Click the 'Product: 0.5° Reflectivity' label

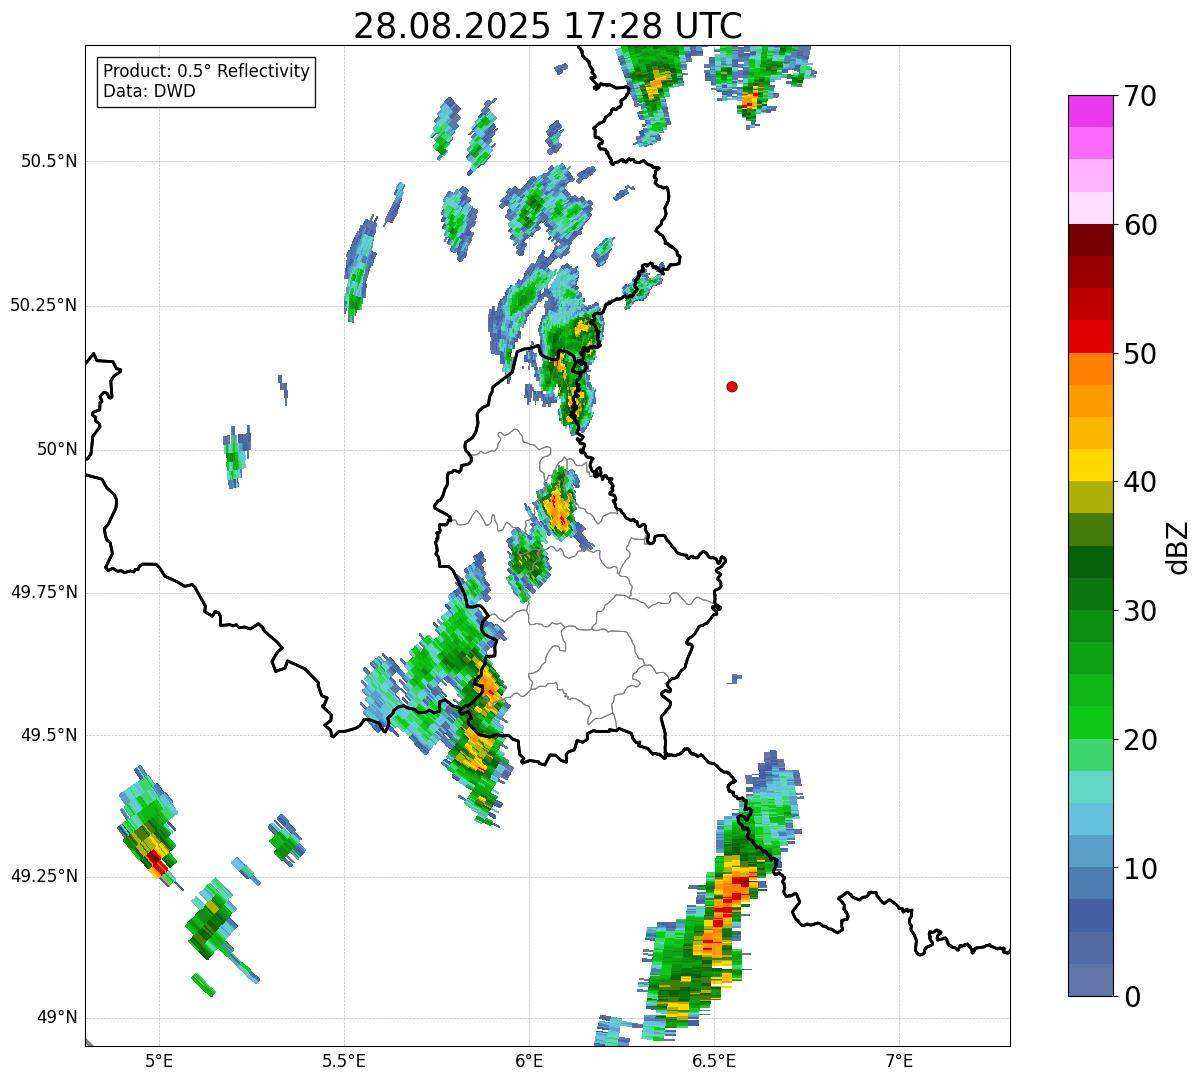pyautogui.click(x=207, y=71)
